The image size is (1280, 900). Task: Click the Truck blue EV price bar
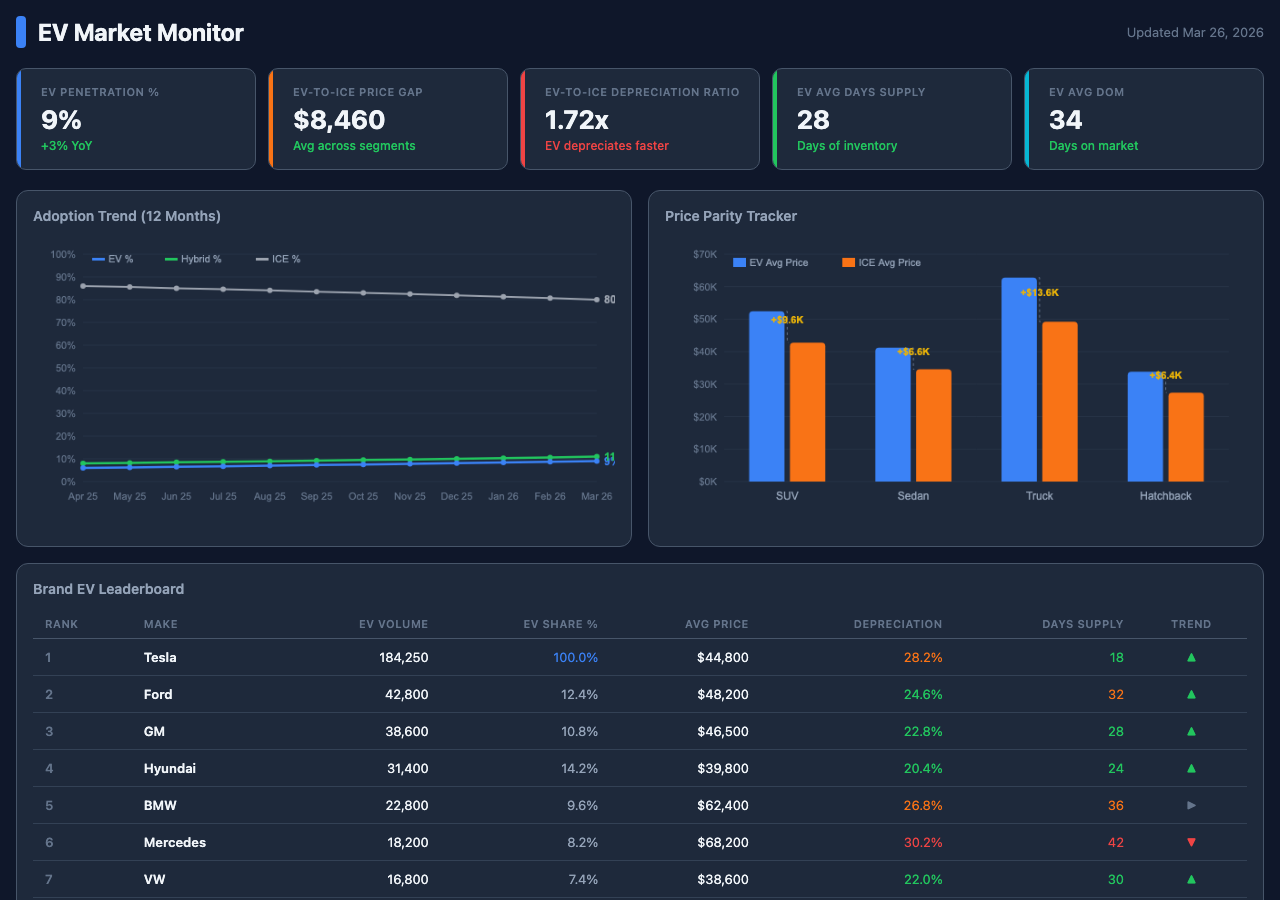pos(1019,380)
